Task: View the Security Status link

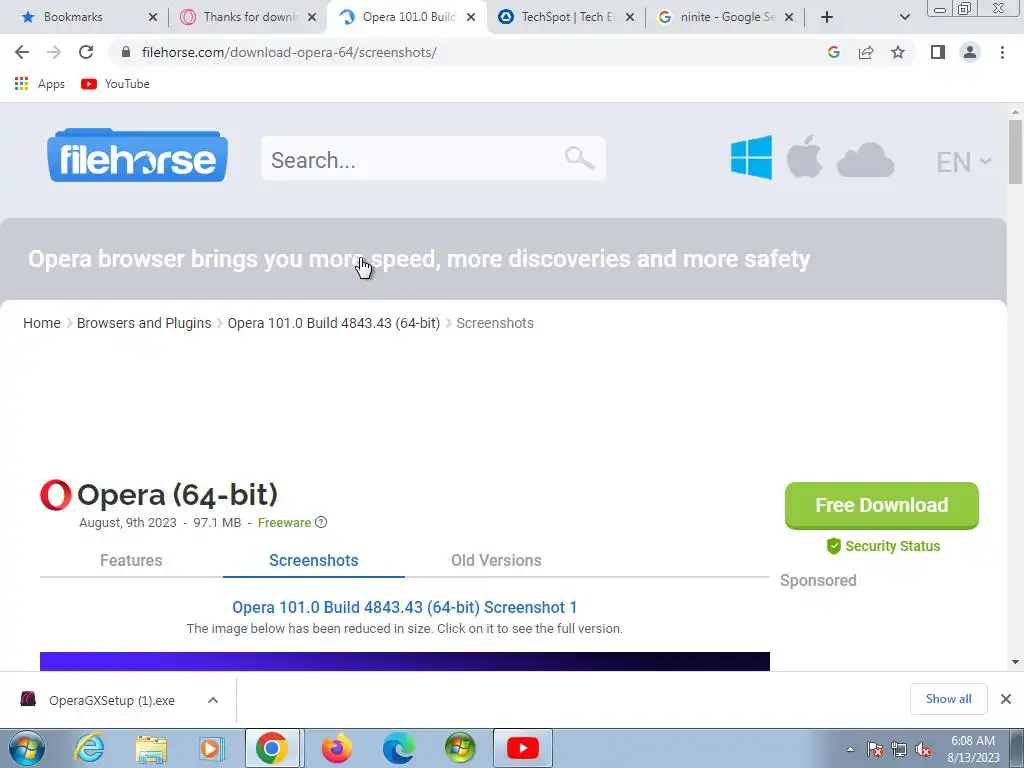Action: pyautogui.click(x=883, y=546)
